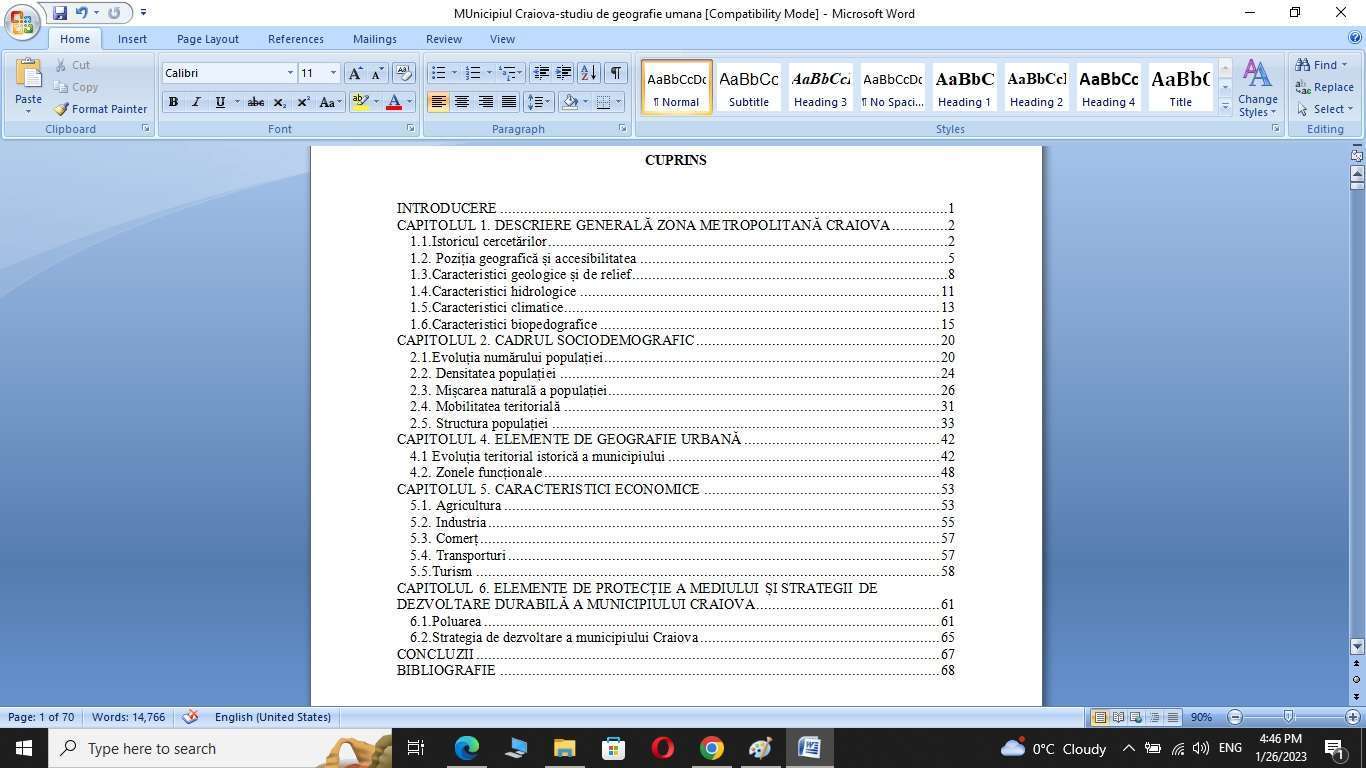The width and height of the screenshot is (1366, 768).
Task: Apply the Heading 1 style
Action: pos(964,87)
